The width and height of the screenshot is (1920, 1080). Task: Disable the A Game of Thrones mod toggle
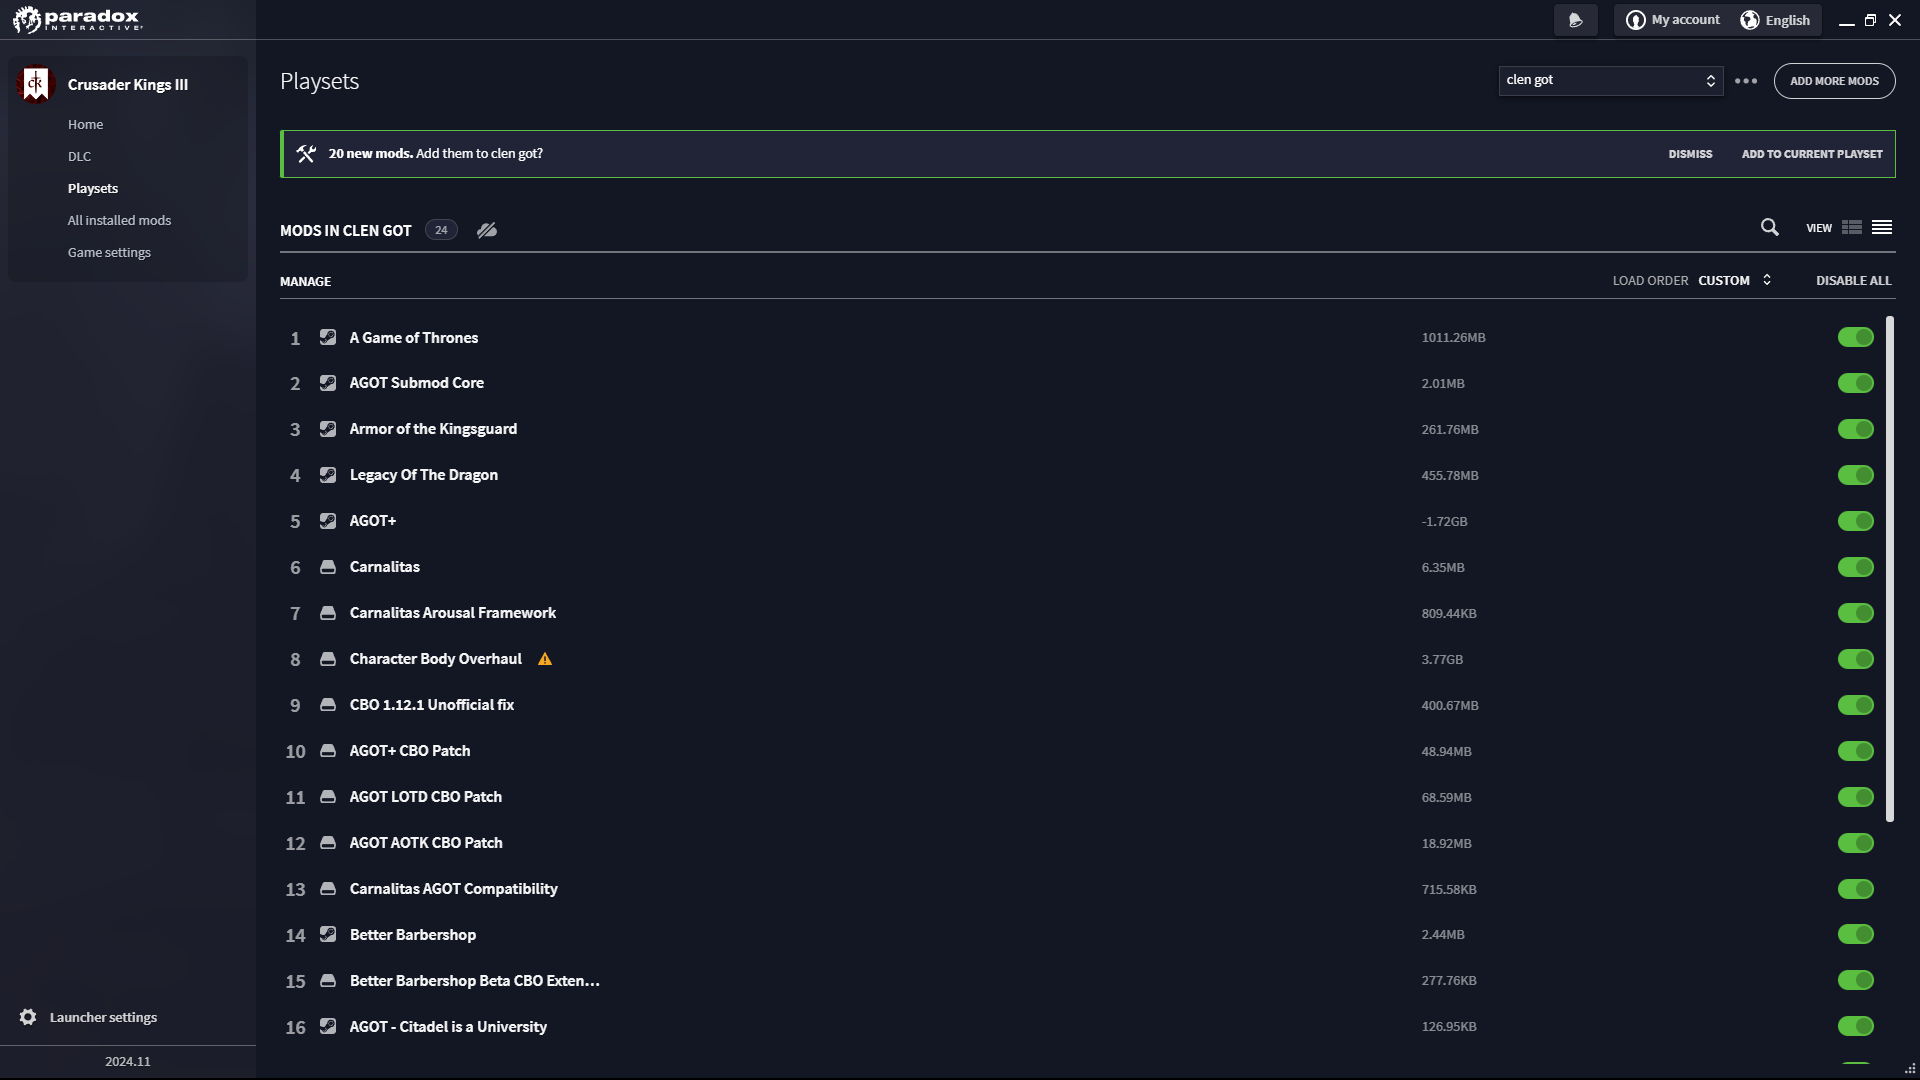click(1856, 338)
